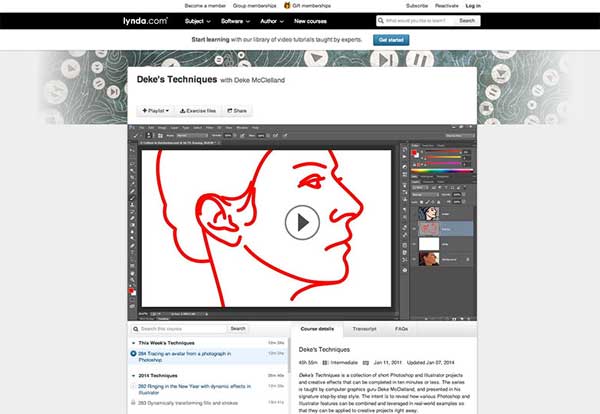Viewport: 600px width, 414px height.
Task: Click the magnifier icon in Search this course
Action: [x=135, y=329]
